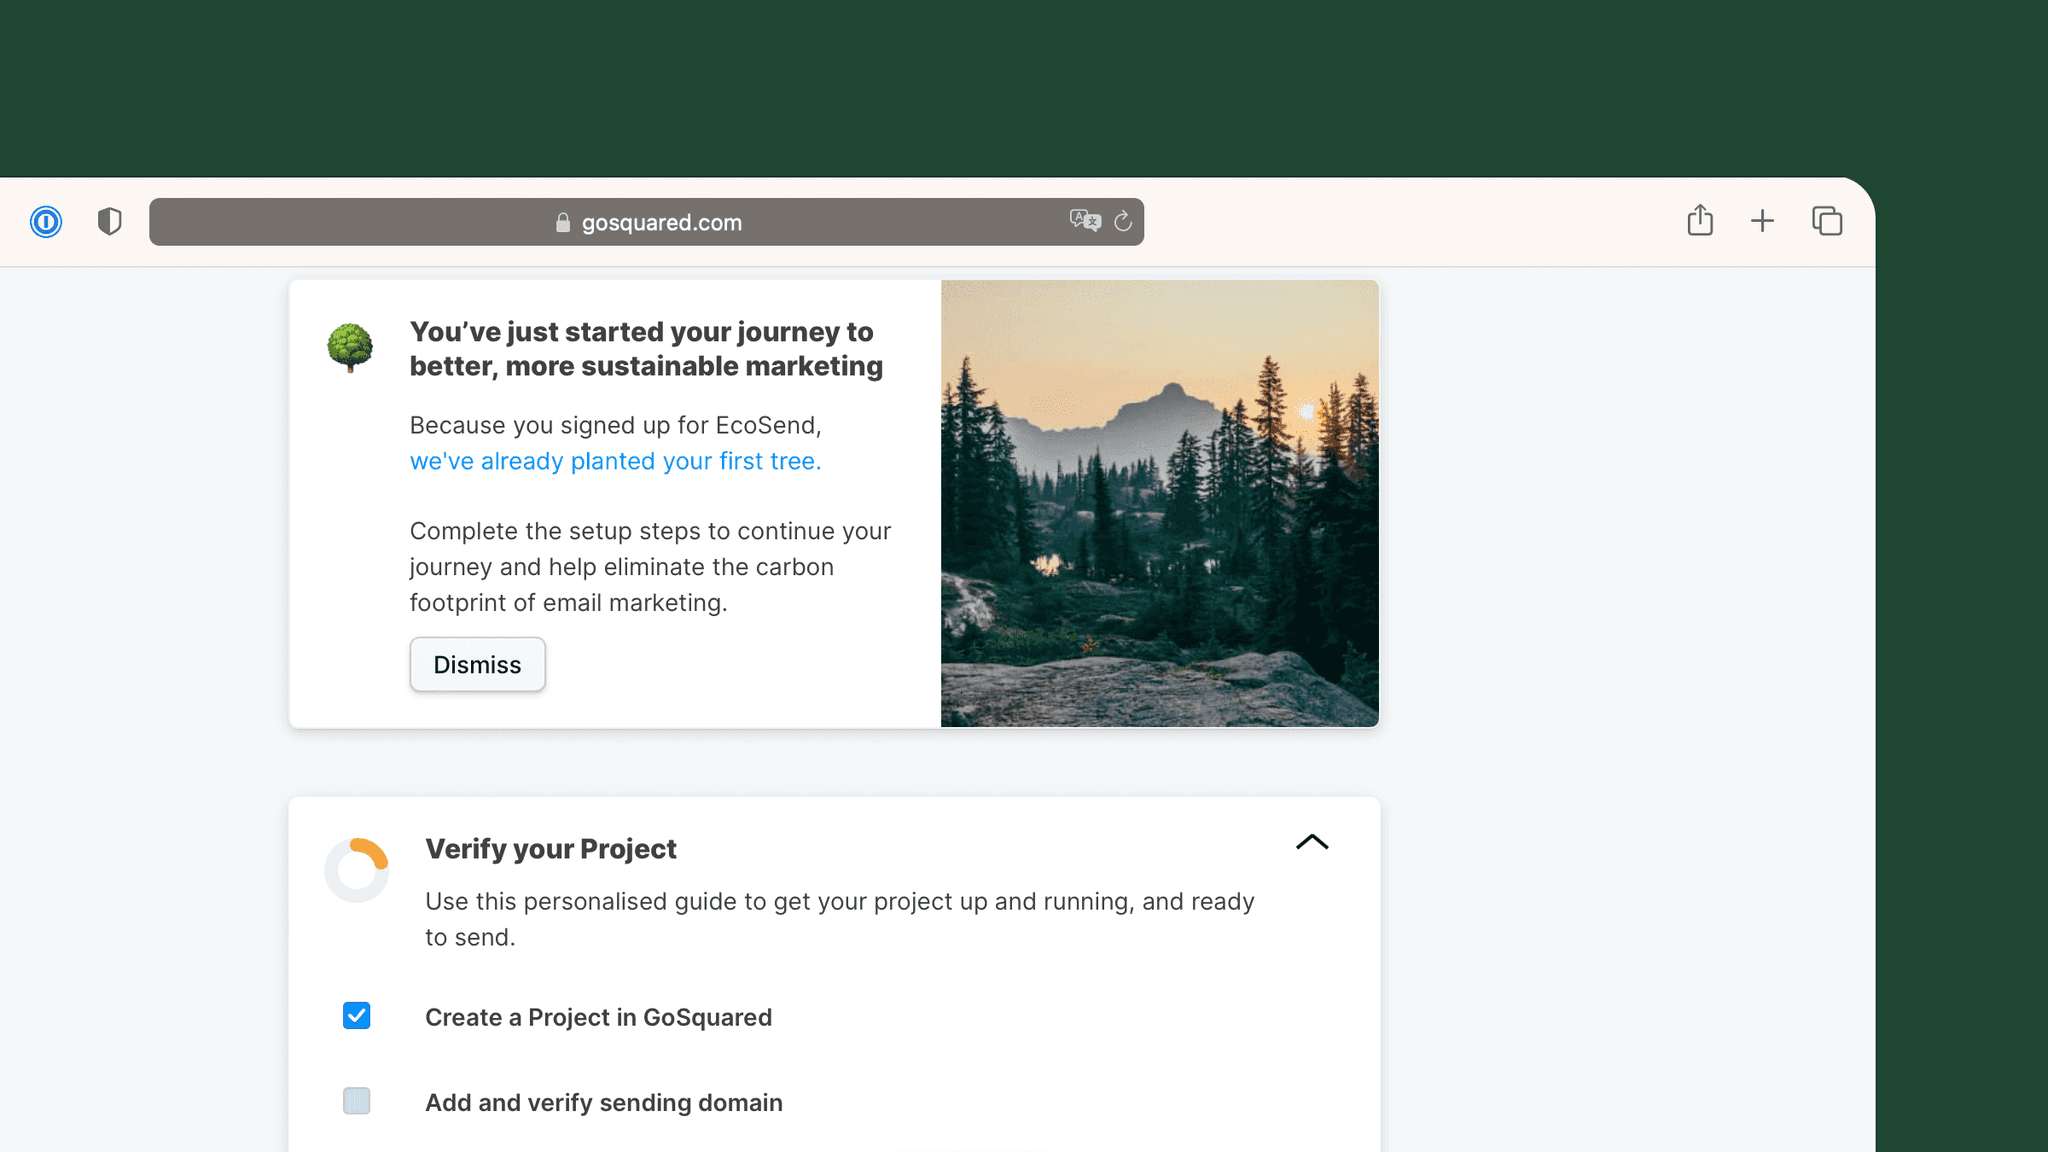Reload the page with refresh icon
The width and height of the screenshot is (2048, 1152).
[x=1123, y=221]
